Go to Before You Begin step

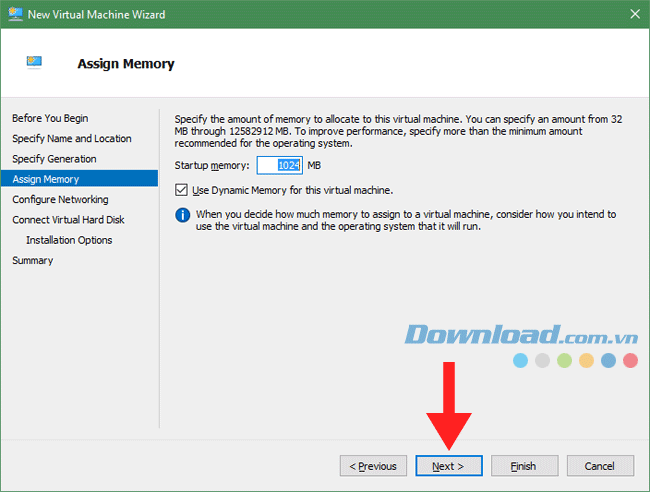(50, 118)
